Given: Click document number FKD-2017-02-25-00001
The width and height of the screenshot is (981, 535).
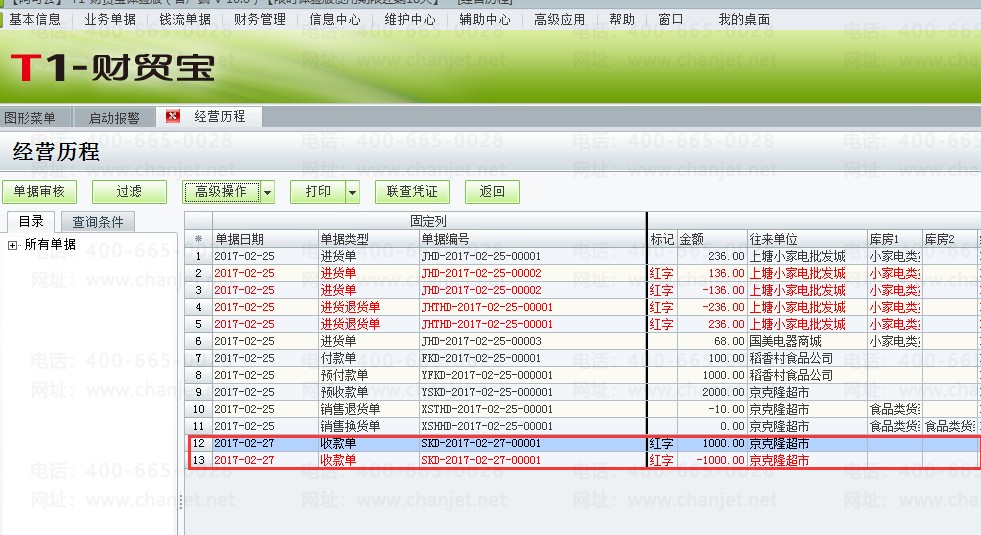Looking at the screenshot, I should [480, 358].
